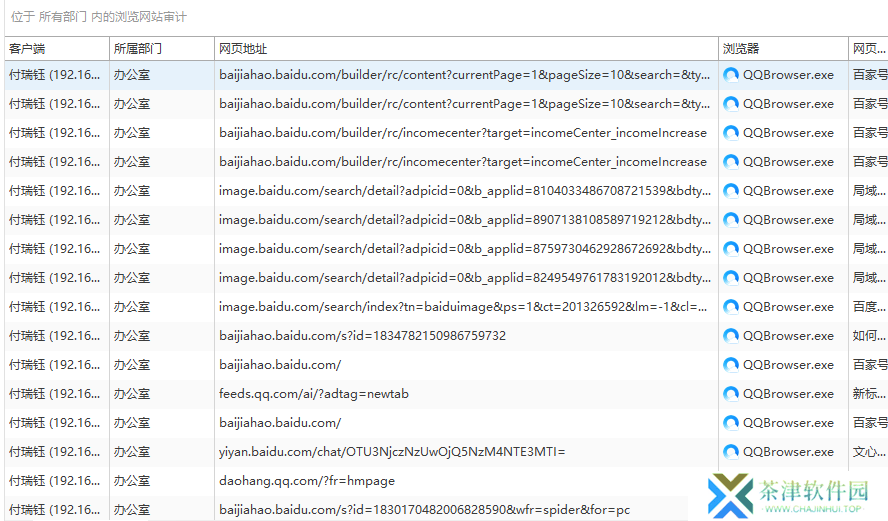Sort by the 浏览器 column header
Viewport: 888px width, 521px height.
[x=783, y=49]
